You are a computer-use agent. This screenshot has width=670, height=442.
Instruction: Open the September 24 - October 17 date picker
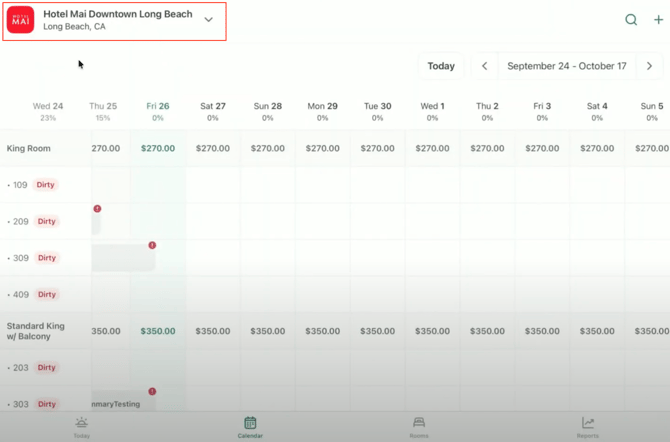click(566, 66)
